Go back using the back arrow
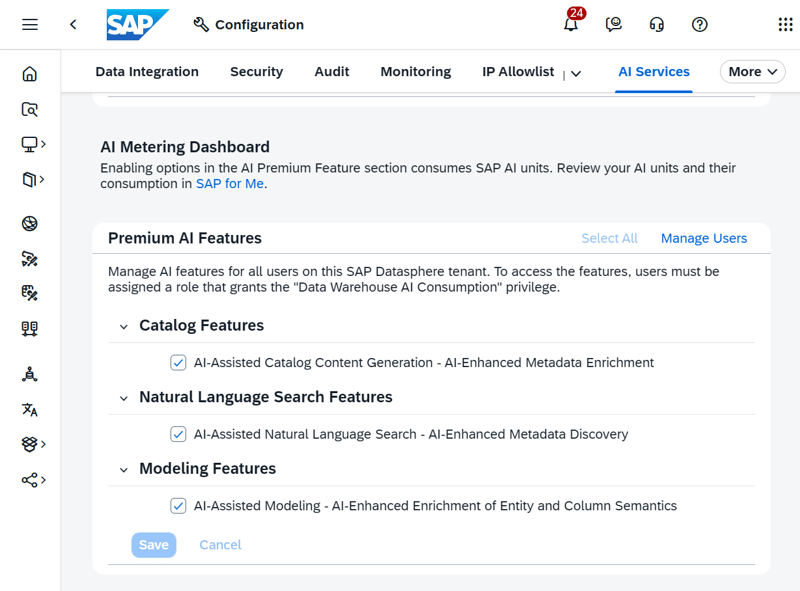The height and width of the screenshot is (591, 800). coord(73,24)
